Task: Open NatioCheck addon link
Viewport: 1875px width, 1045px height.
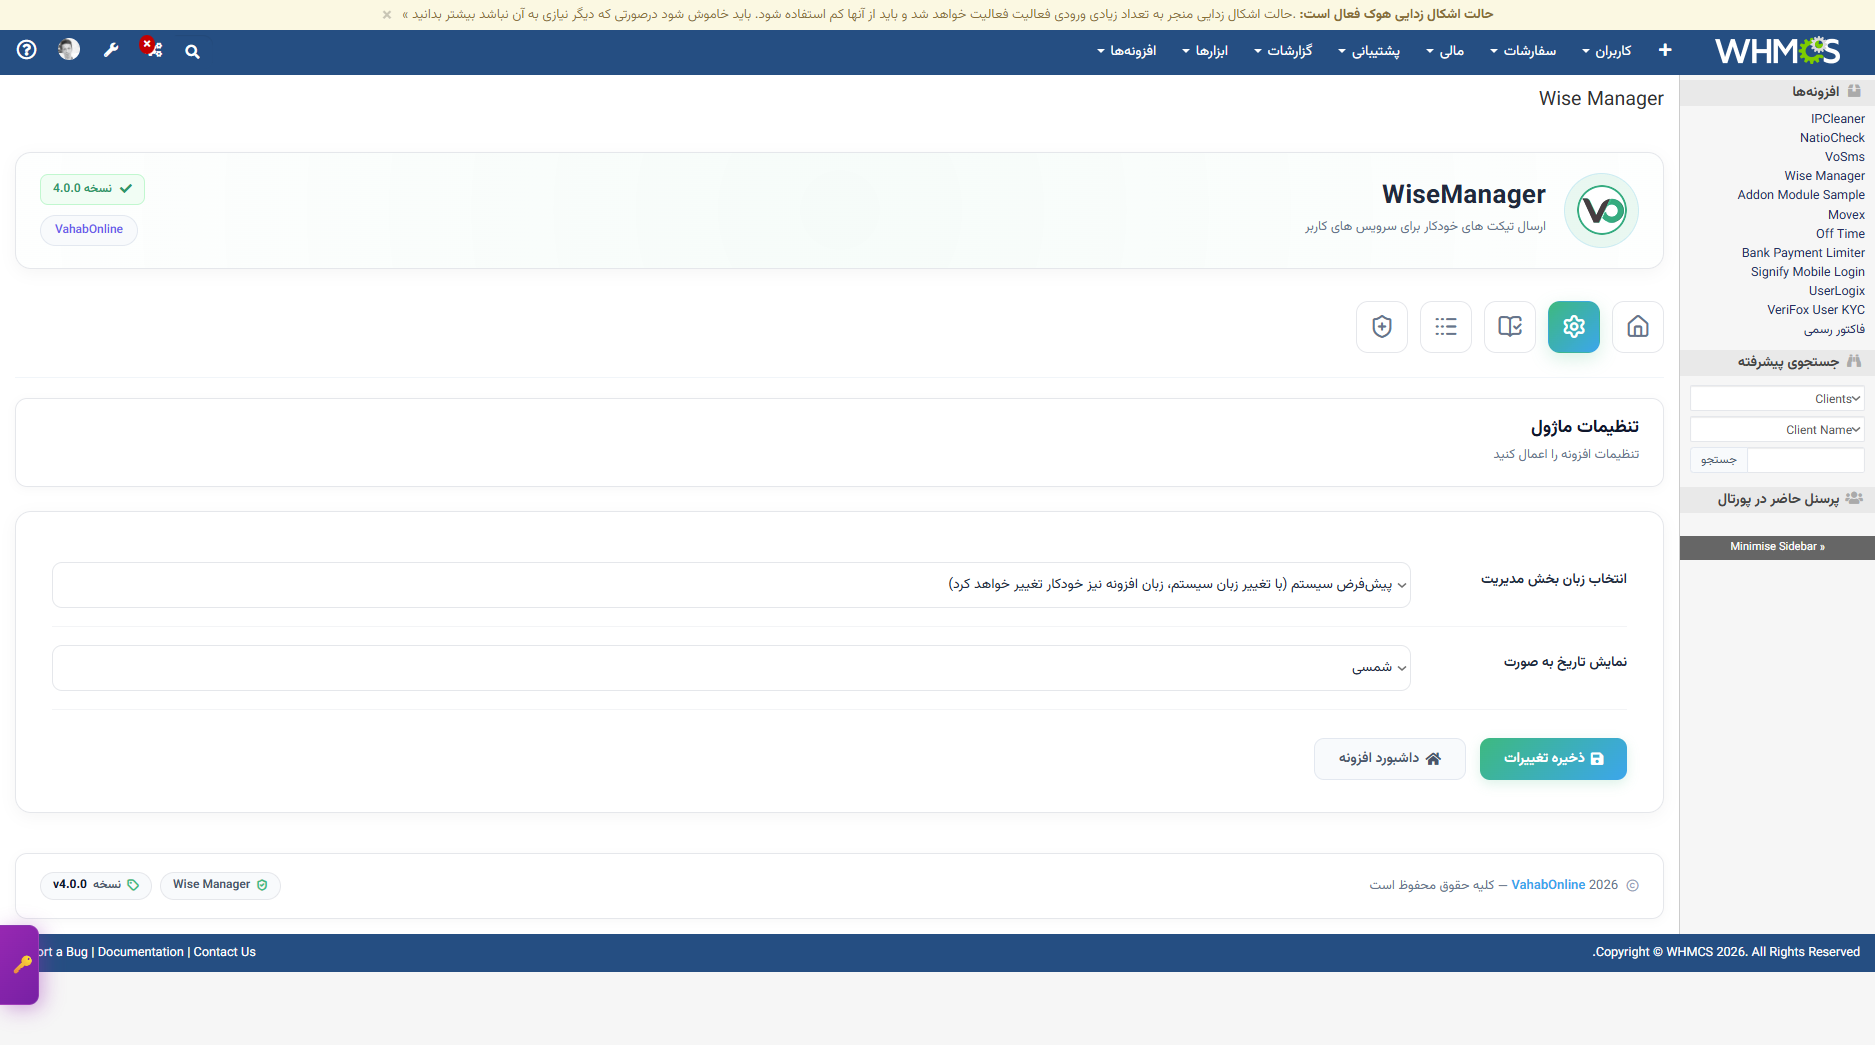Action: click(x=1832, y=138)
